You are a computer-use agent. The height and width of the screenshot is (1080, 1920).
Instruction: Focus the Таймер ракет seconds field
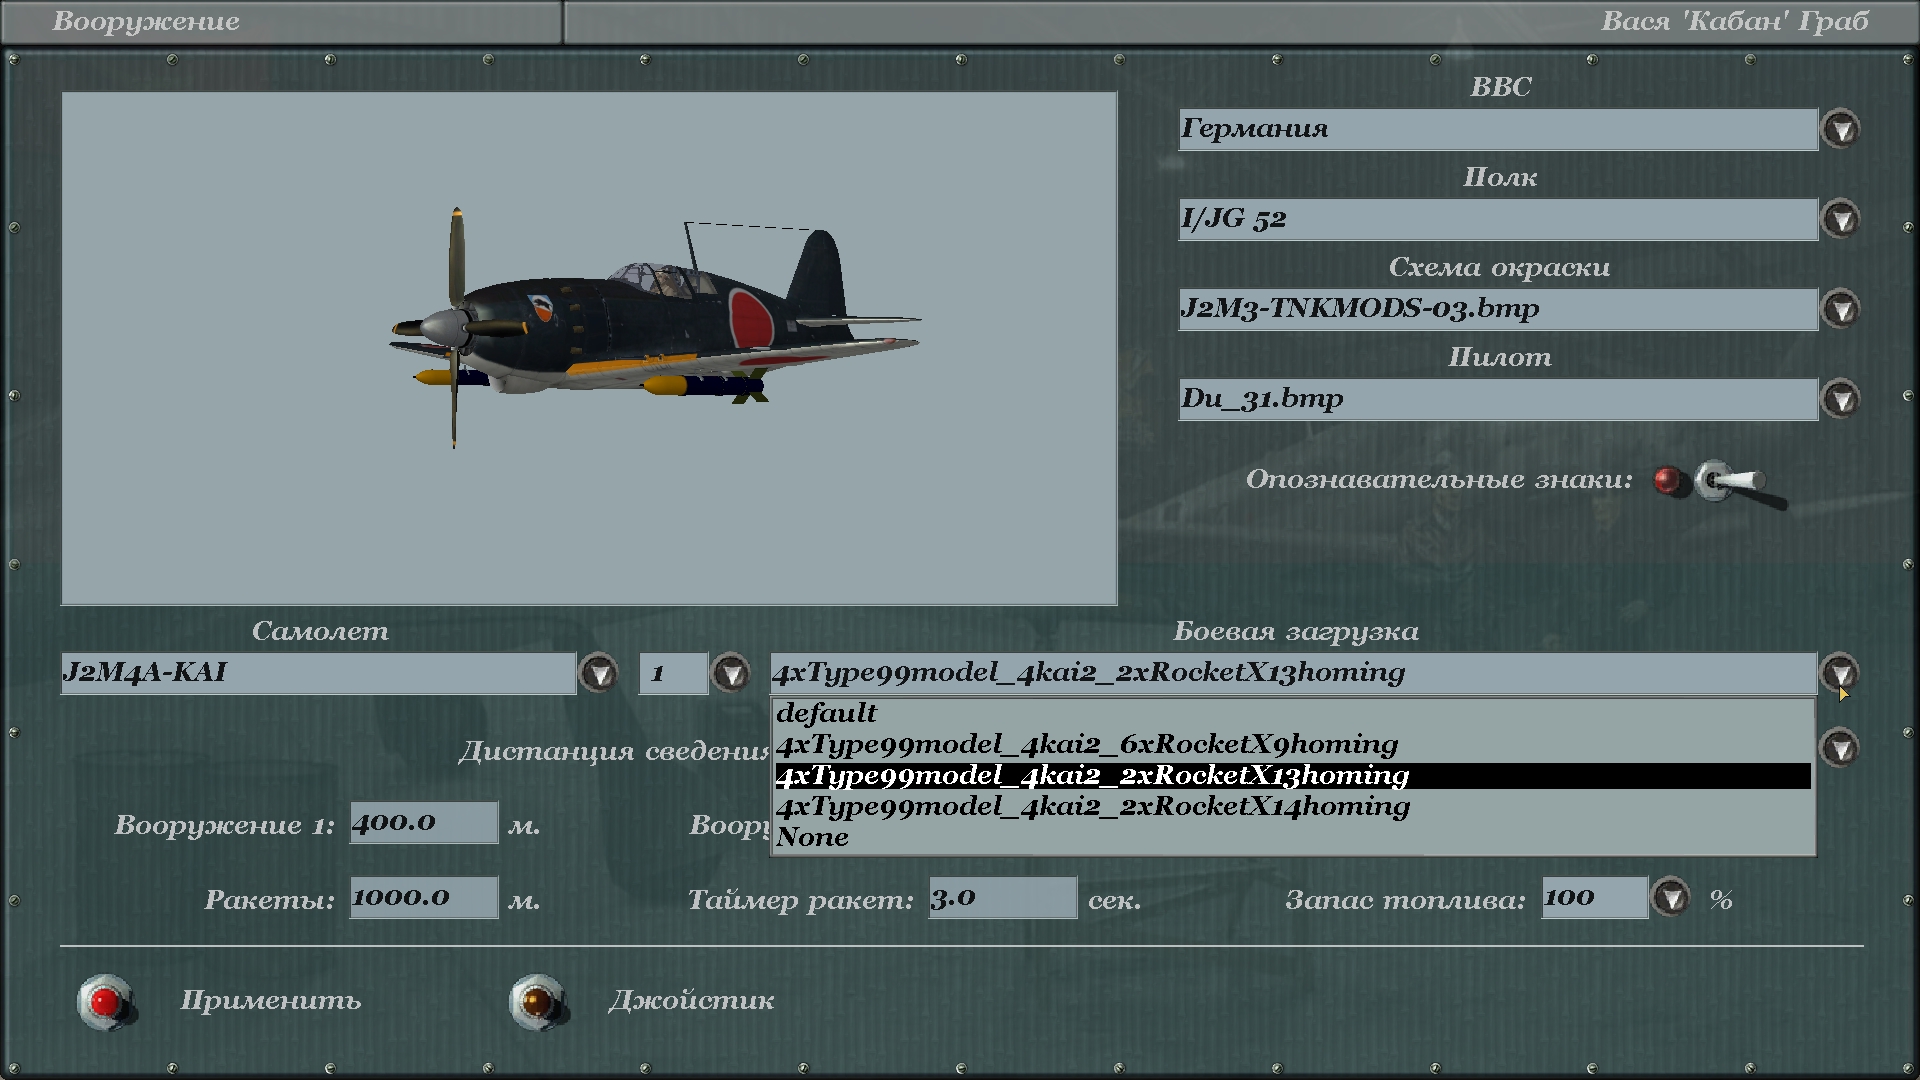[1002, 898]
